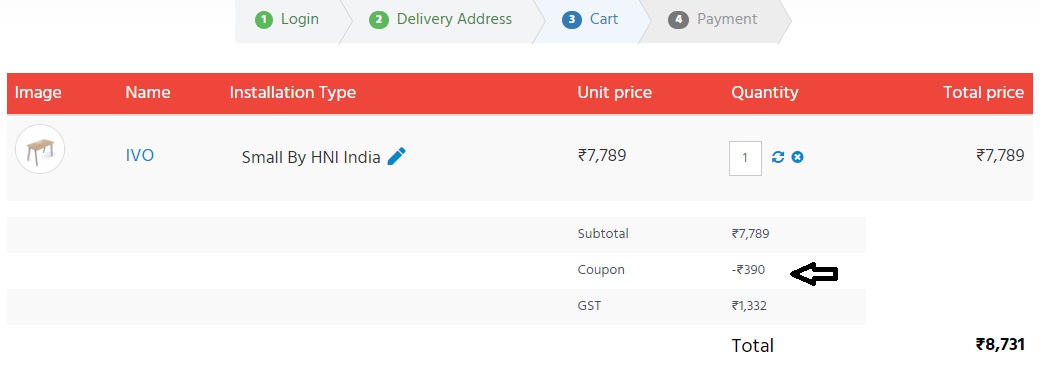This screenshot has width=1040, height=389.
Task: Click the quantity input field
Action: click(745, 158)
